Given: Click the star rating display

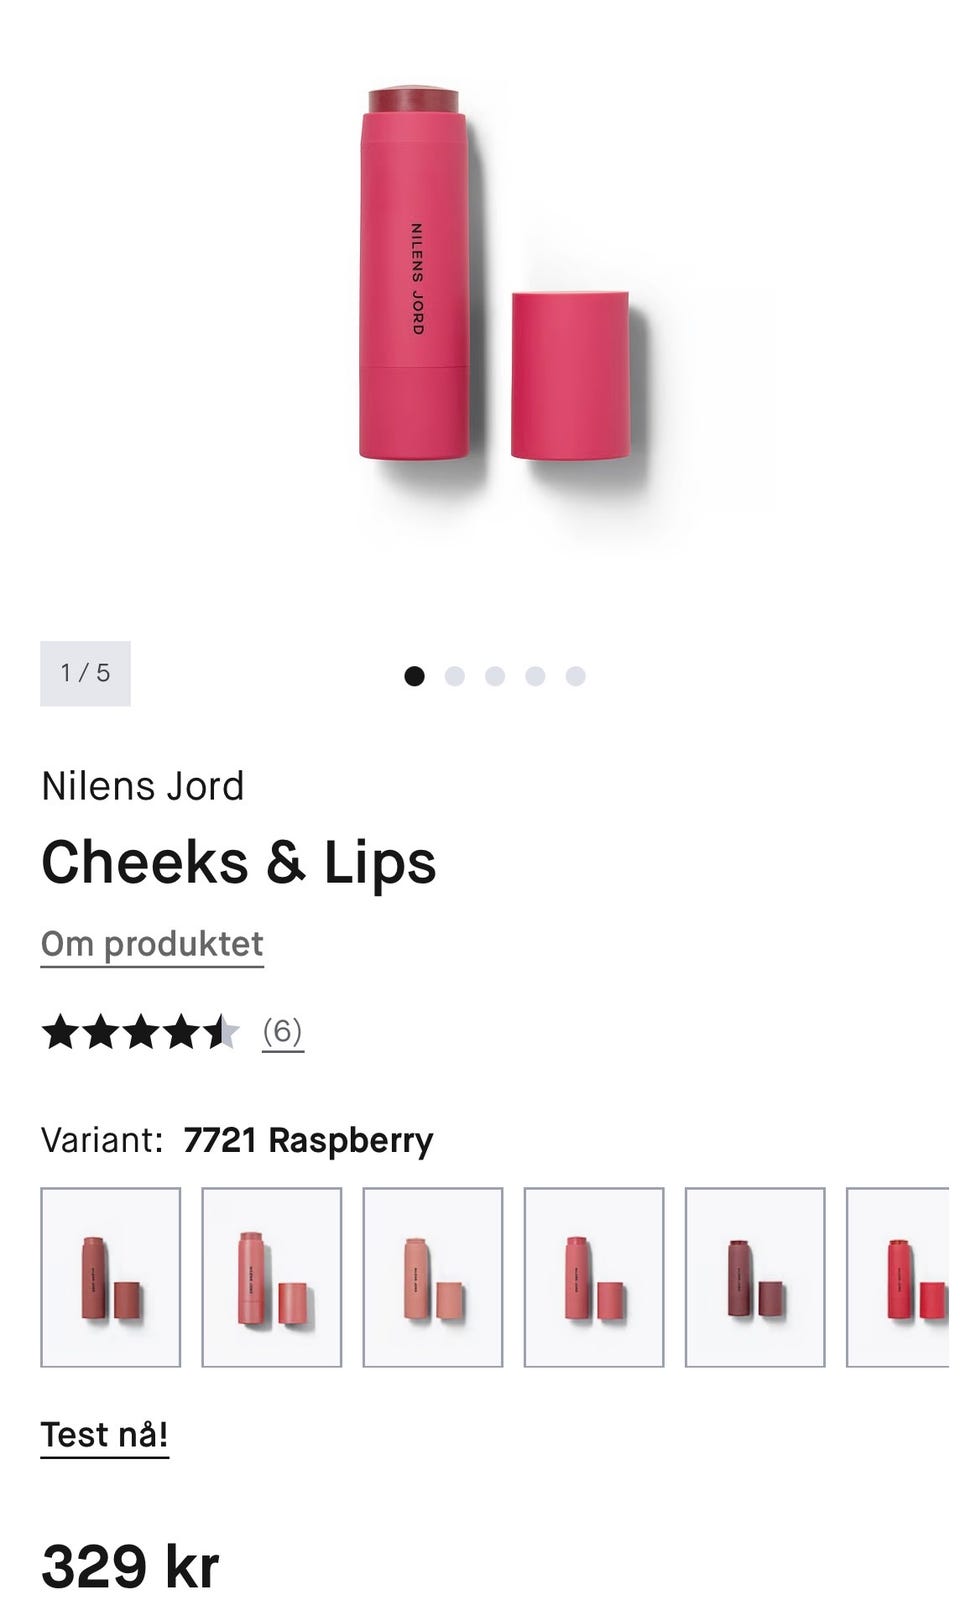Looking at the screenshot, I should (x=140, y=1031).
